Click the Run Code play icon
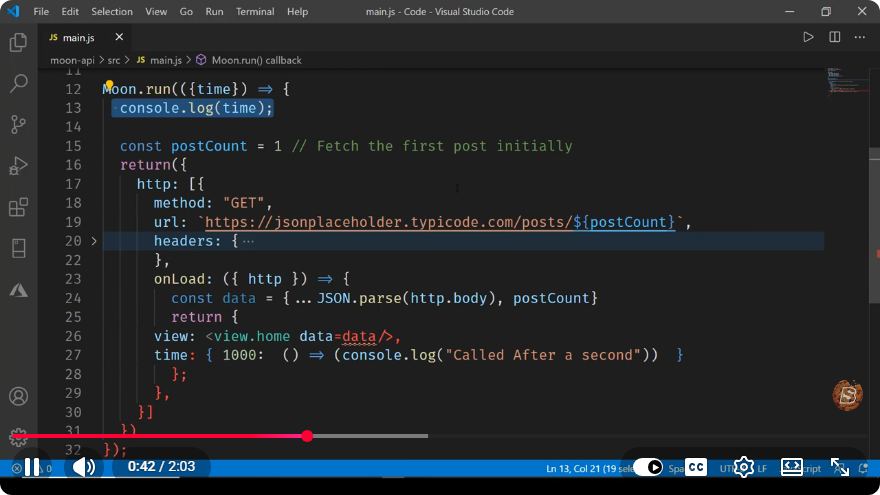The width and height of the screenshot is (880, 495). [808, 37]
